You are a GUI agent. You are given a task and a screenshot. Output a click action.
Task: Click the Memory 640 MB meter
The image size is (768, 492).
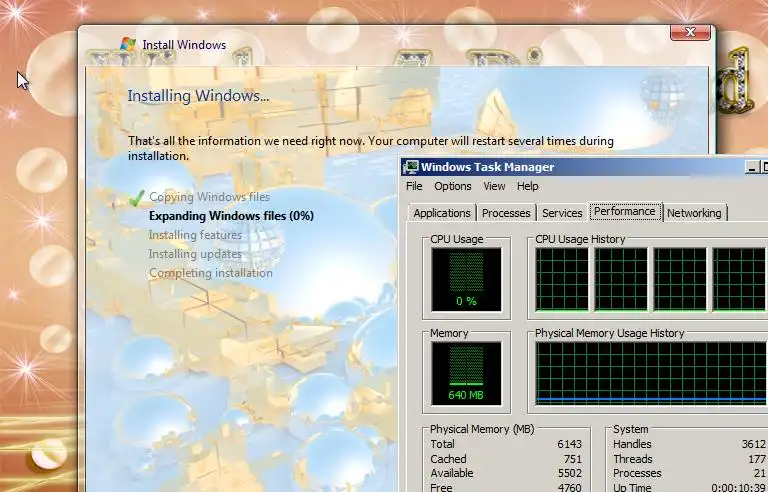click(466, 373)
